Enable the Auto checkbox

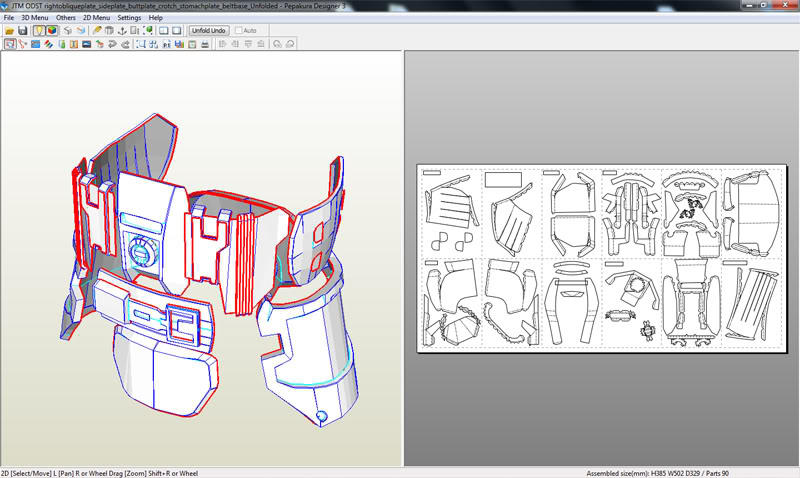coord(239,31)
